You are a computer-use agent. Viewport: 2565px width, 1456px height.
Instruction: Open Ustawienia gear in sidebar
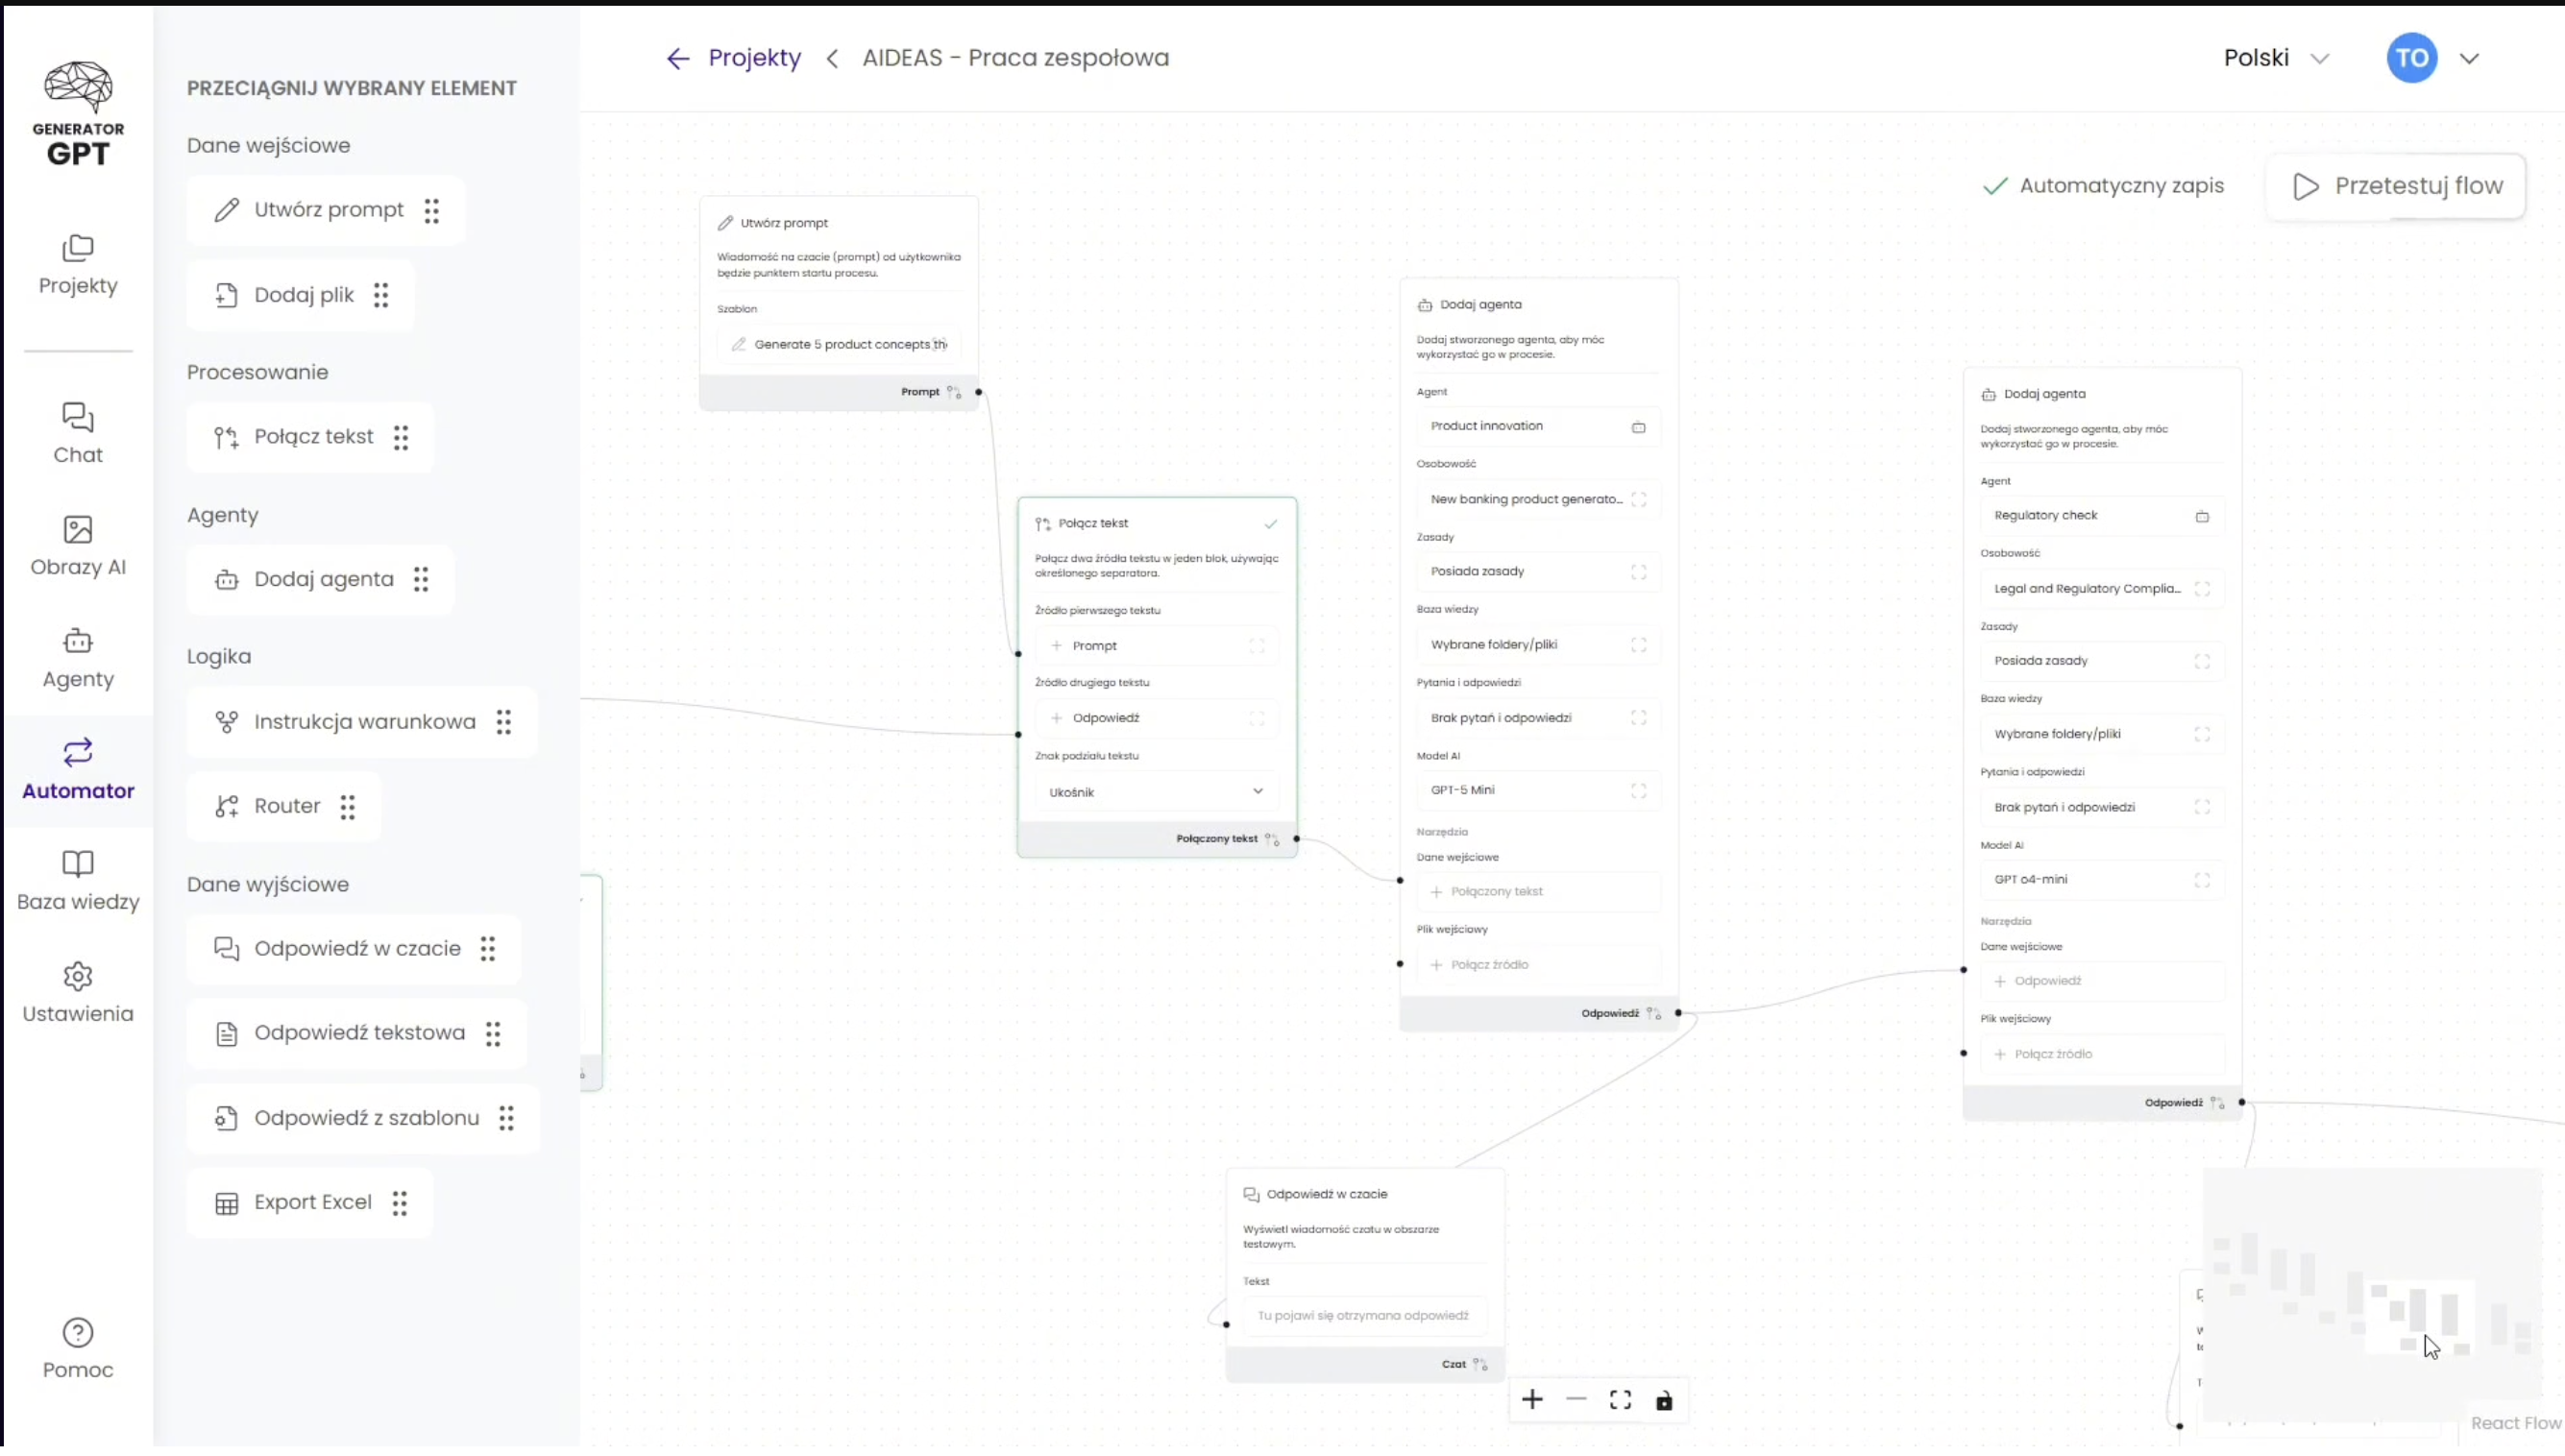[x=78, y=992]
